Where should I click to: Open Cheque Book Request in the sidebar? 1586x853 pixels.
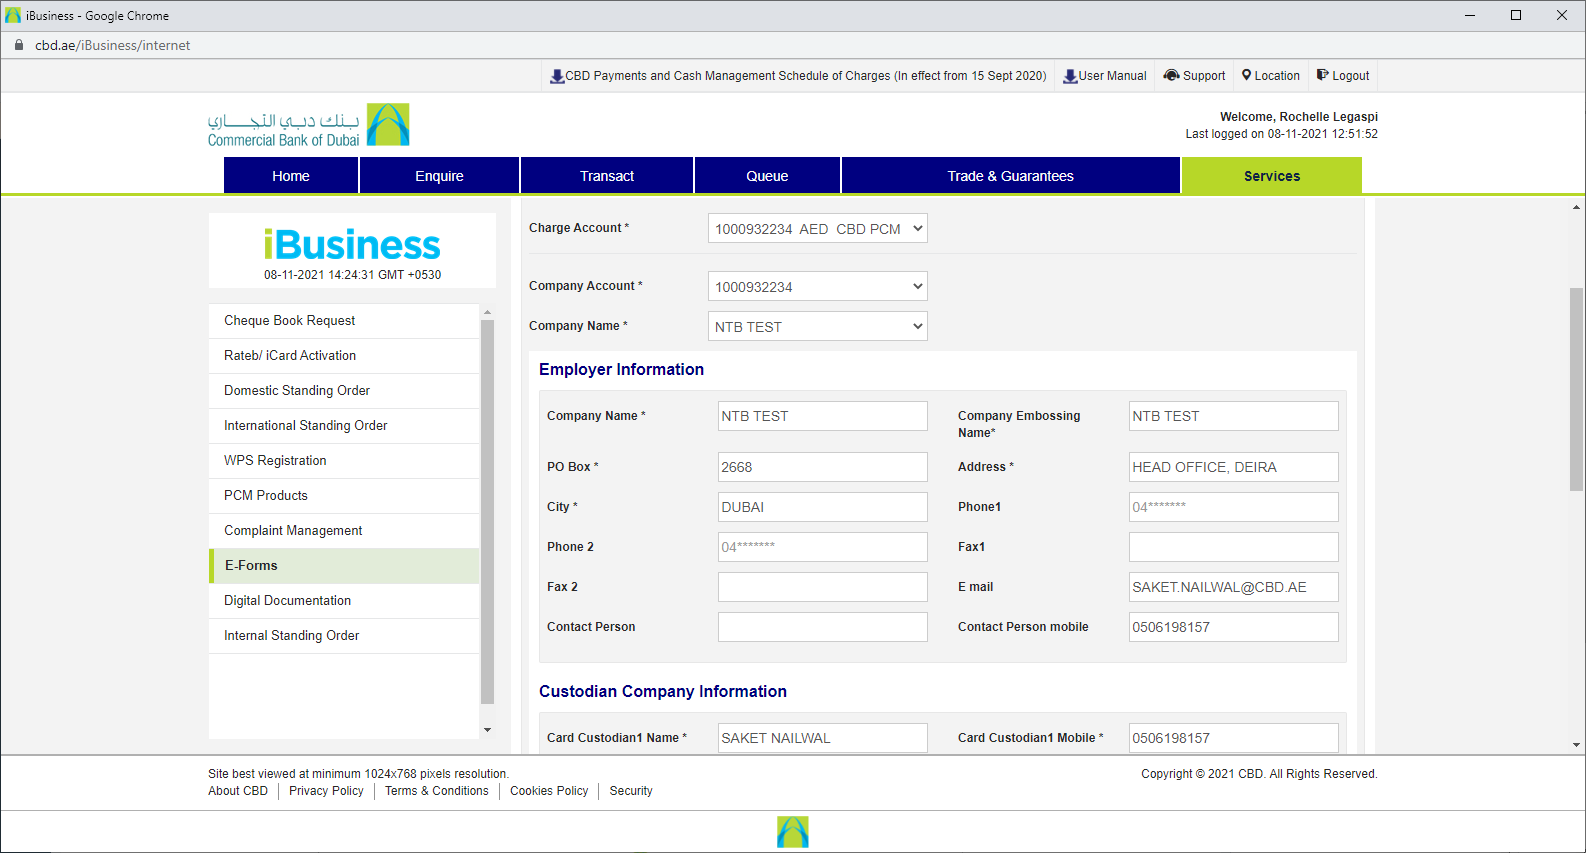[344, 321]
